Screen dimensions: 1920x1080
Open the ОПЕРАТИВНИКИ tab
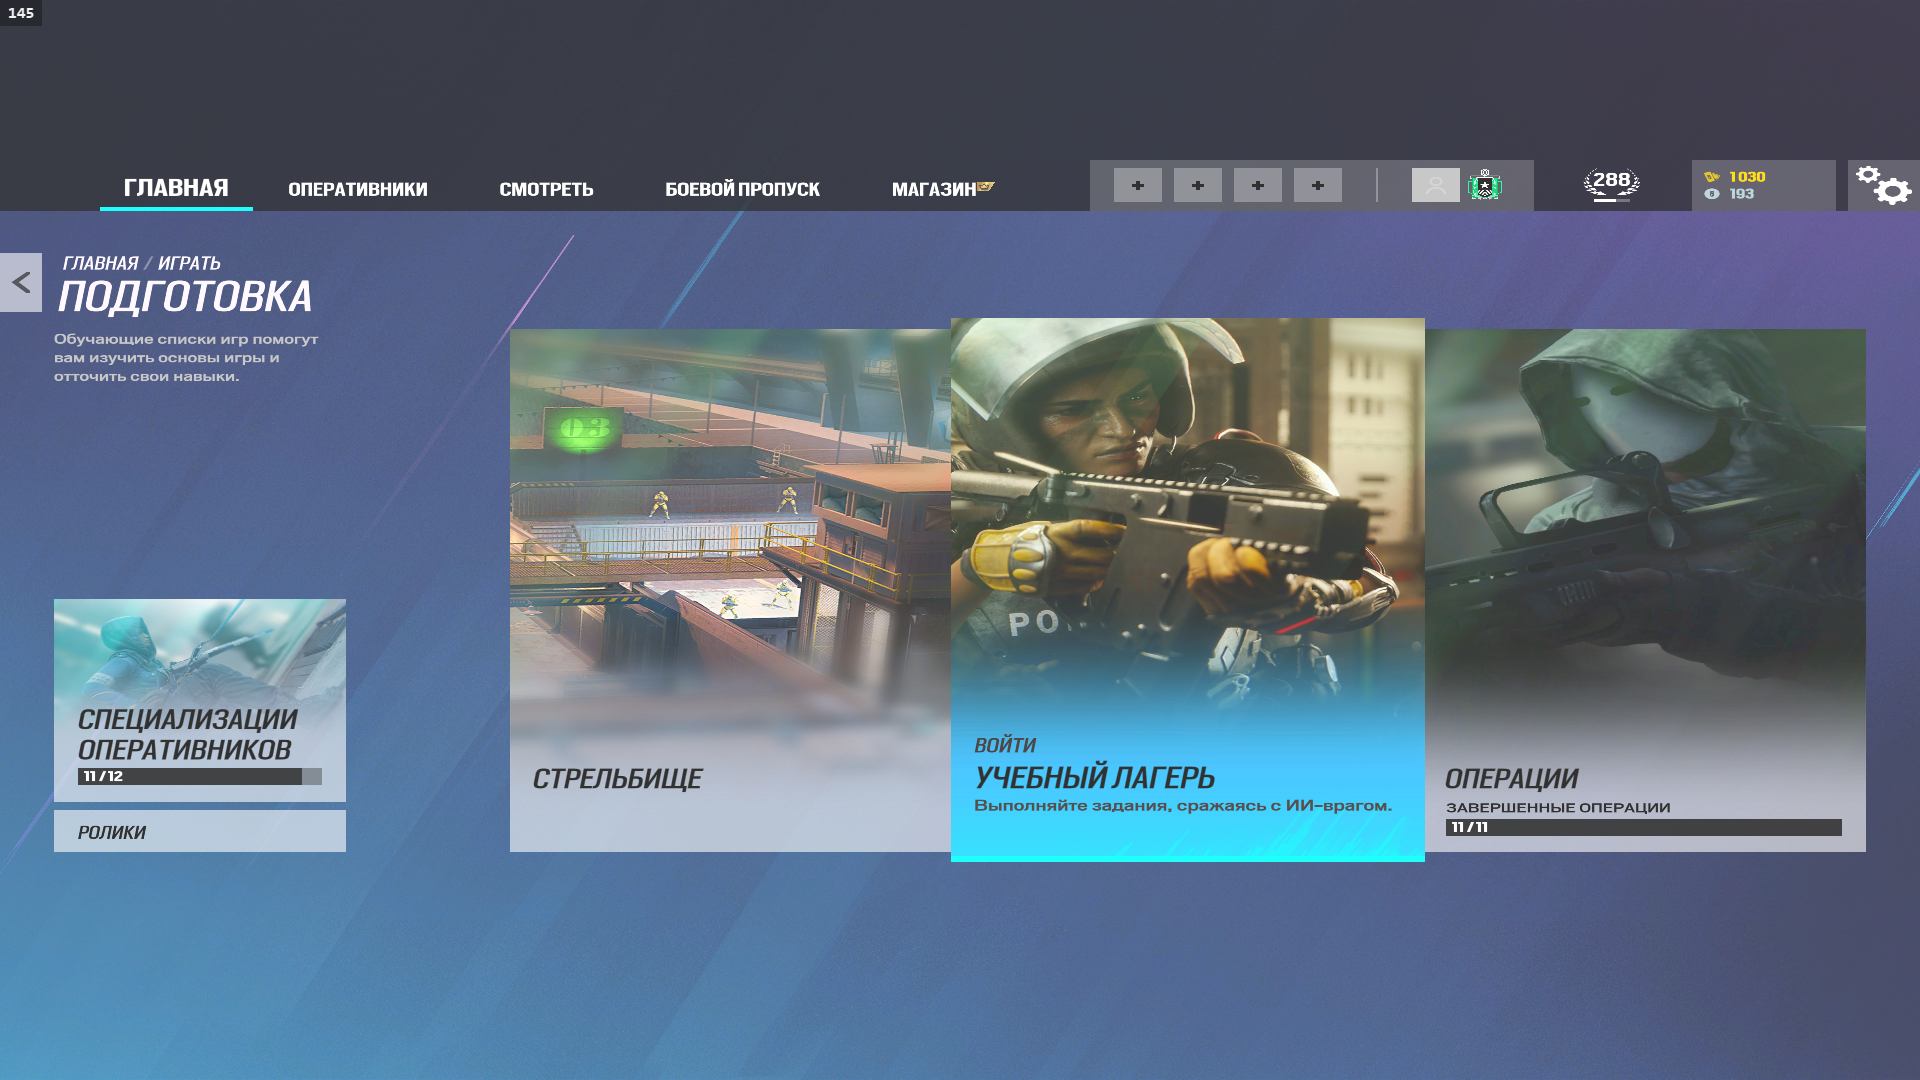click(358, 189)
